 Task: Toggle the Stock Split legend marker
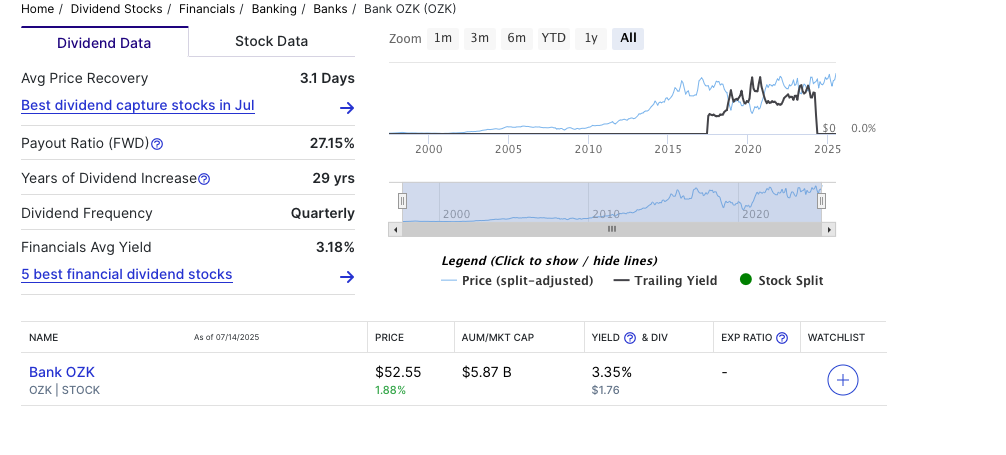click(x=781, y=281)
